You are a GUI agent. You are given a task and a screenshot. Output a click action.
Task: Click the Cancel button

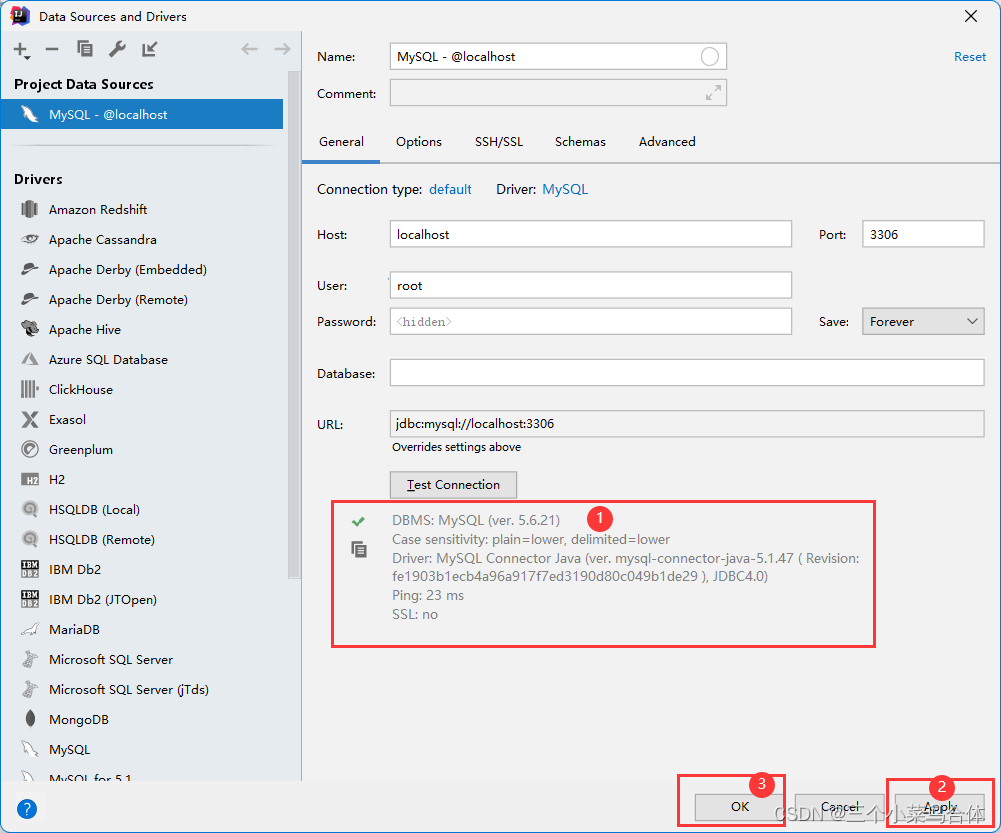pyautogui.click(x=839, y=807)
